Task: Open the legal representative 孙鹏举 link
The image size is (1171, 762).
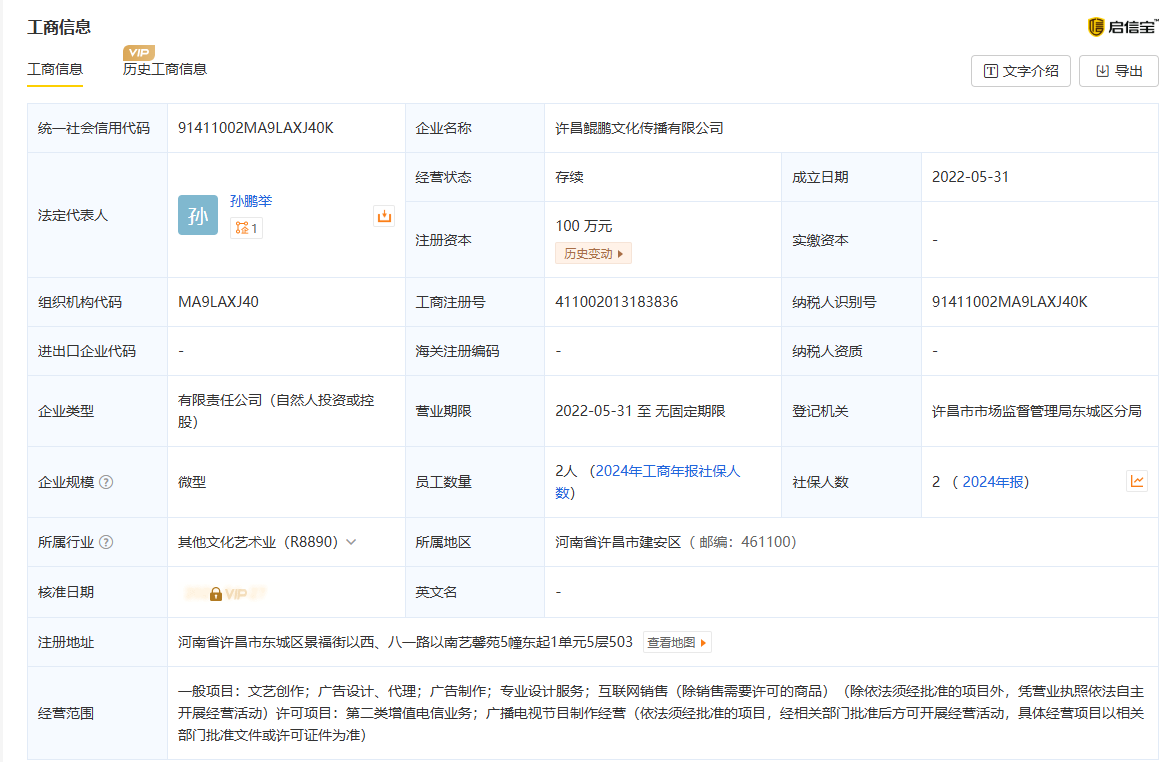Action: pyautogui.click(x=251, y=201)
